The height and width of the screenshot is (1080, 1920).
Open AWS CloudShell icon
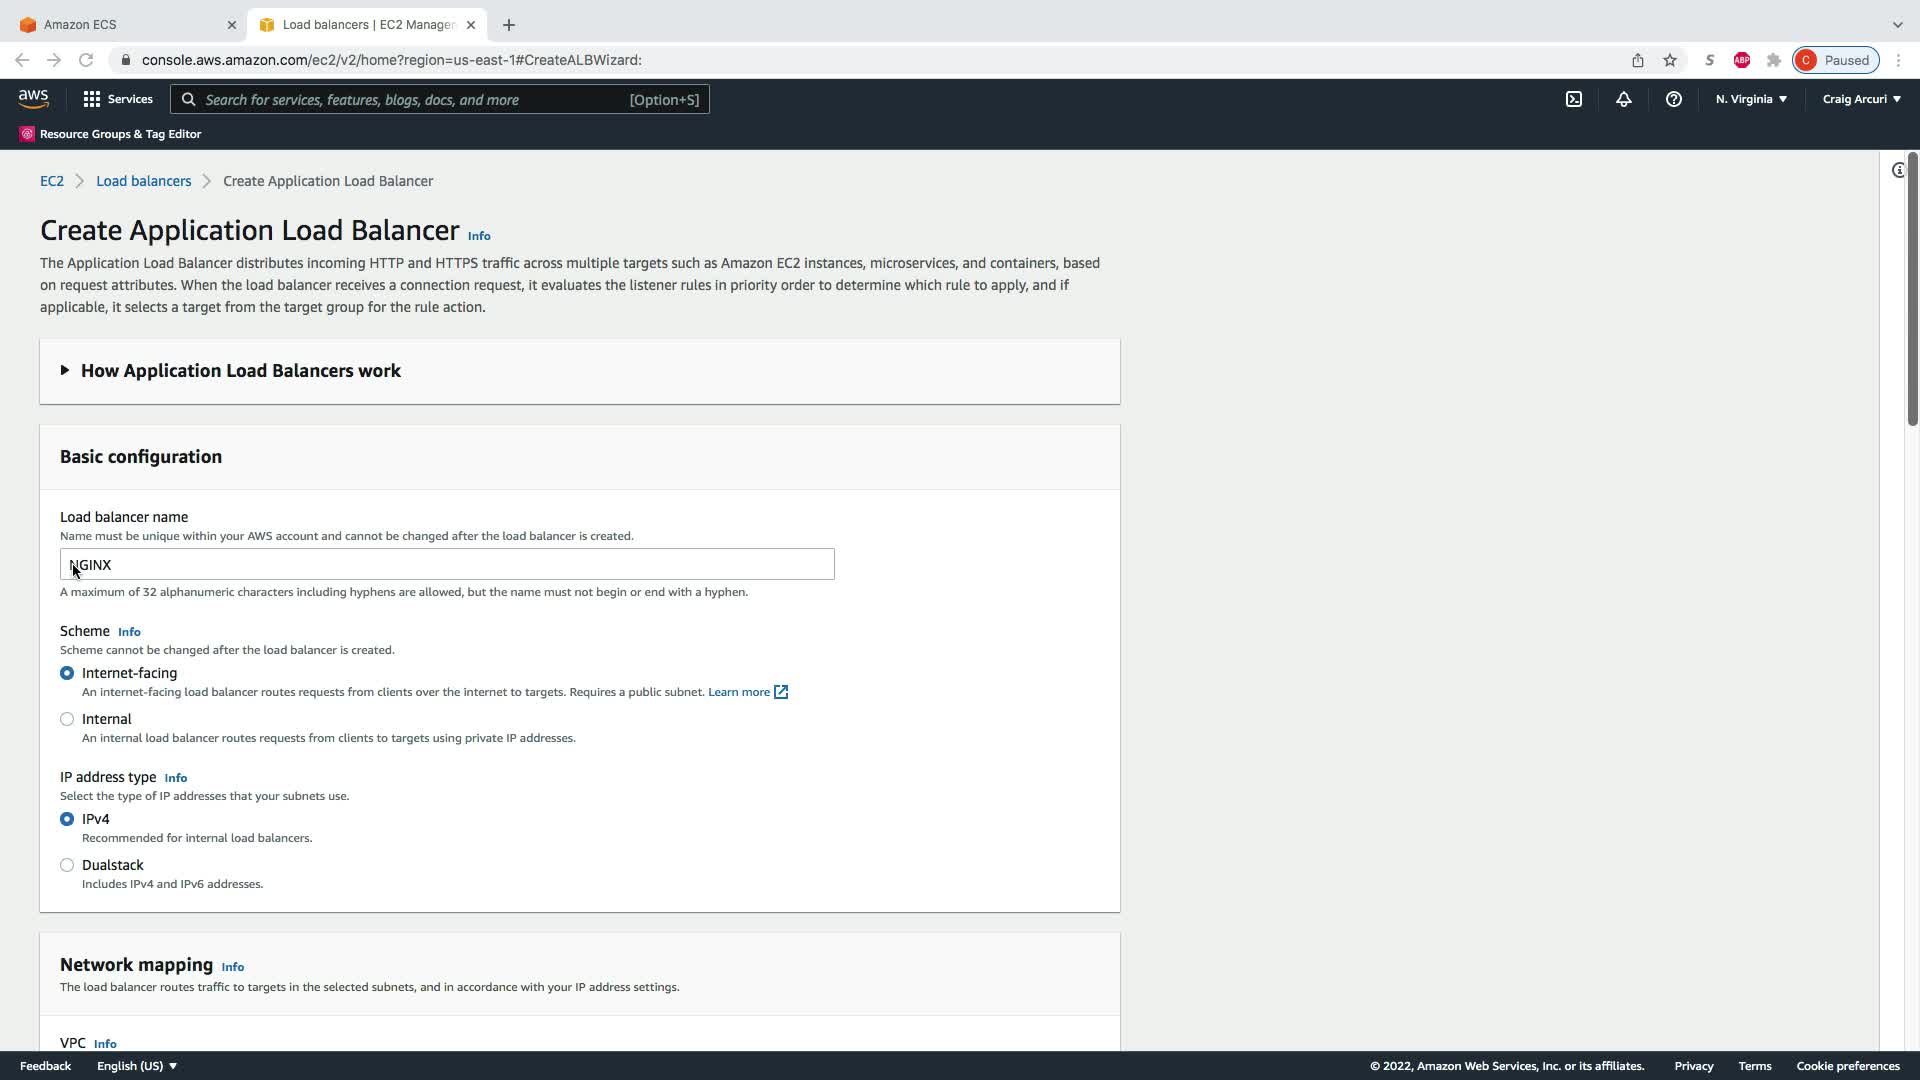click(1574, 99)
